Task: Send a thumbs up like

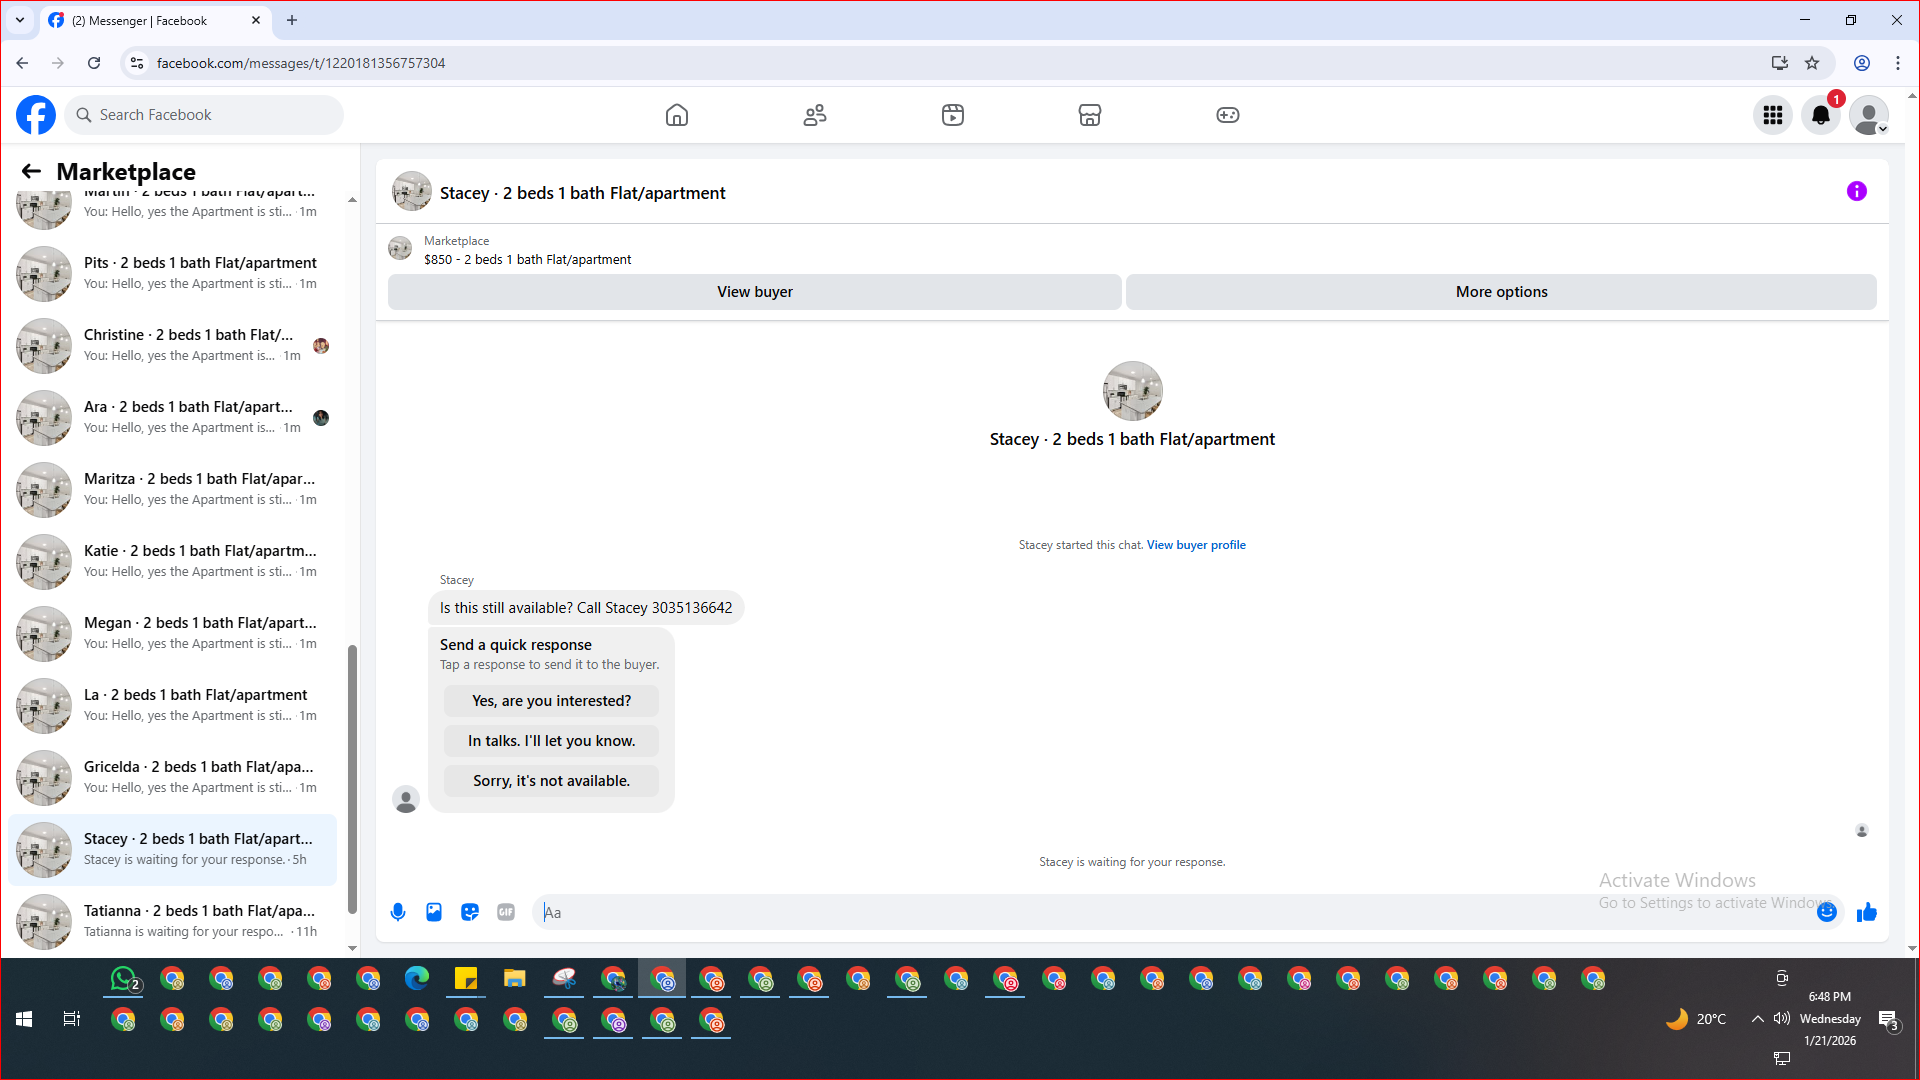Action: click(x=1867, y=912)
